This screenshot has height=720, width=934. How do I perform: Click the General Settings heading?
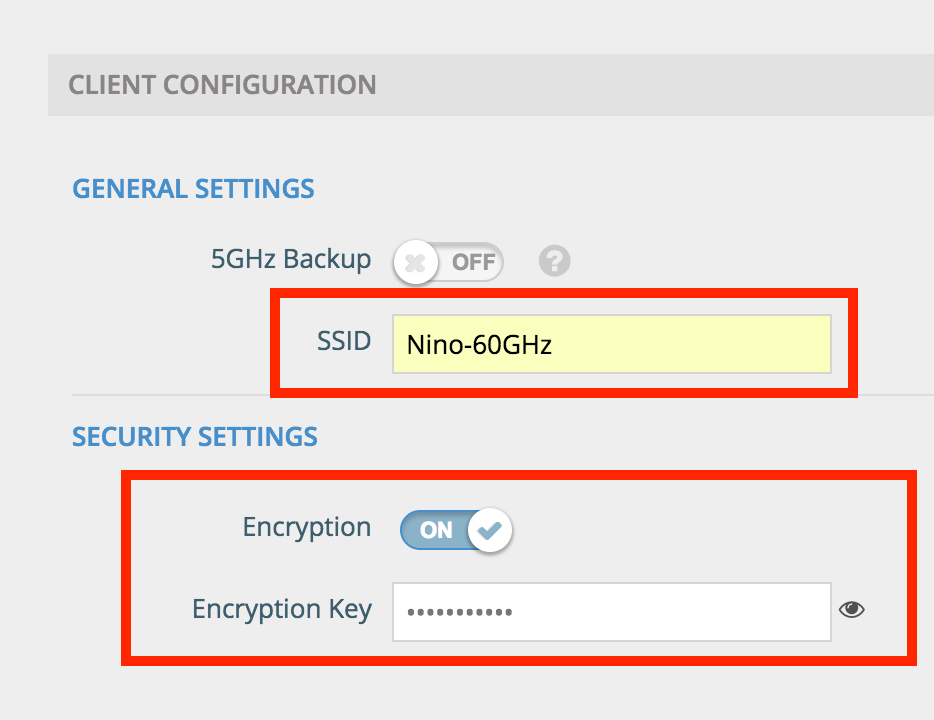point(193,189)
